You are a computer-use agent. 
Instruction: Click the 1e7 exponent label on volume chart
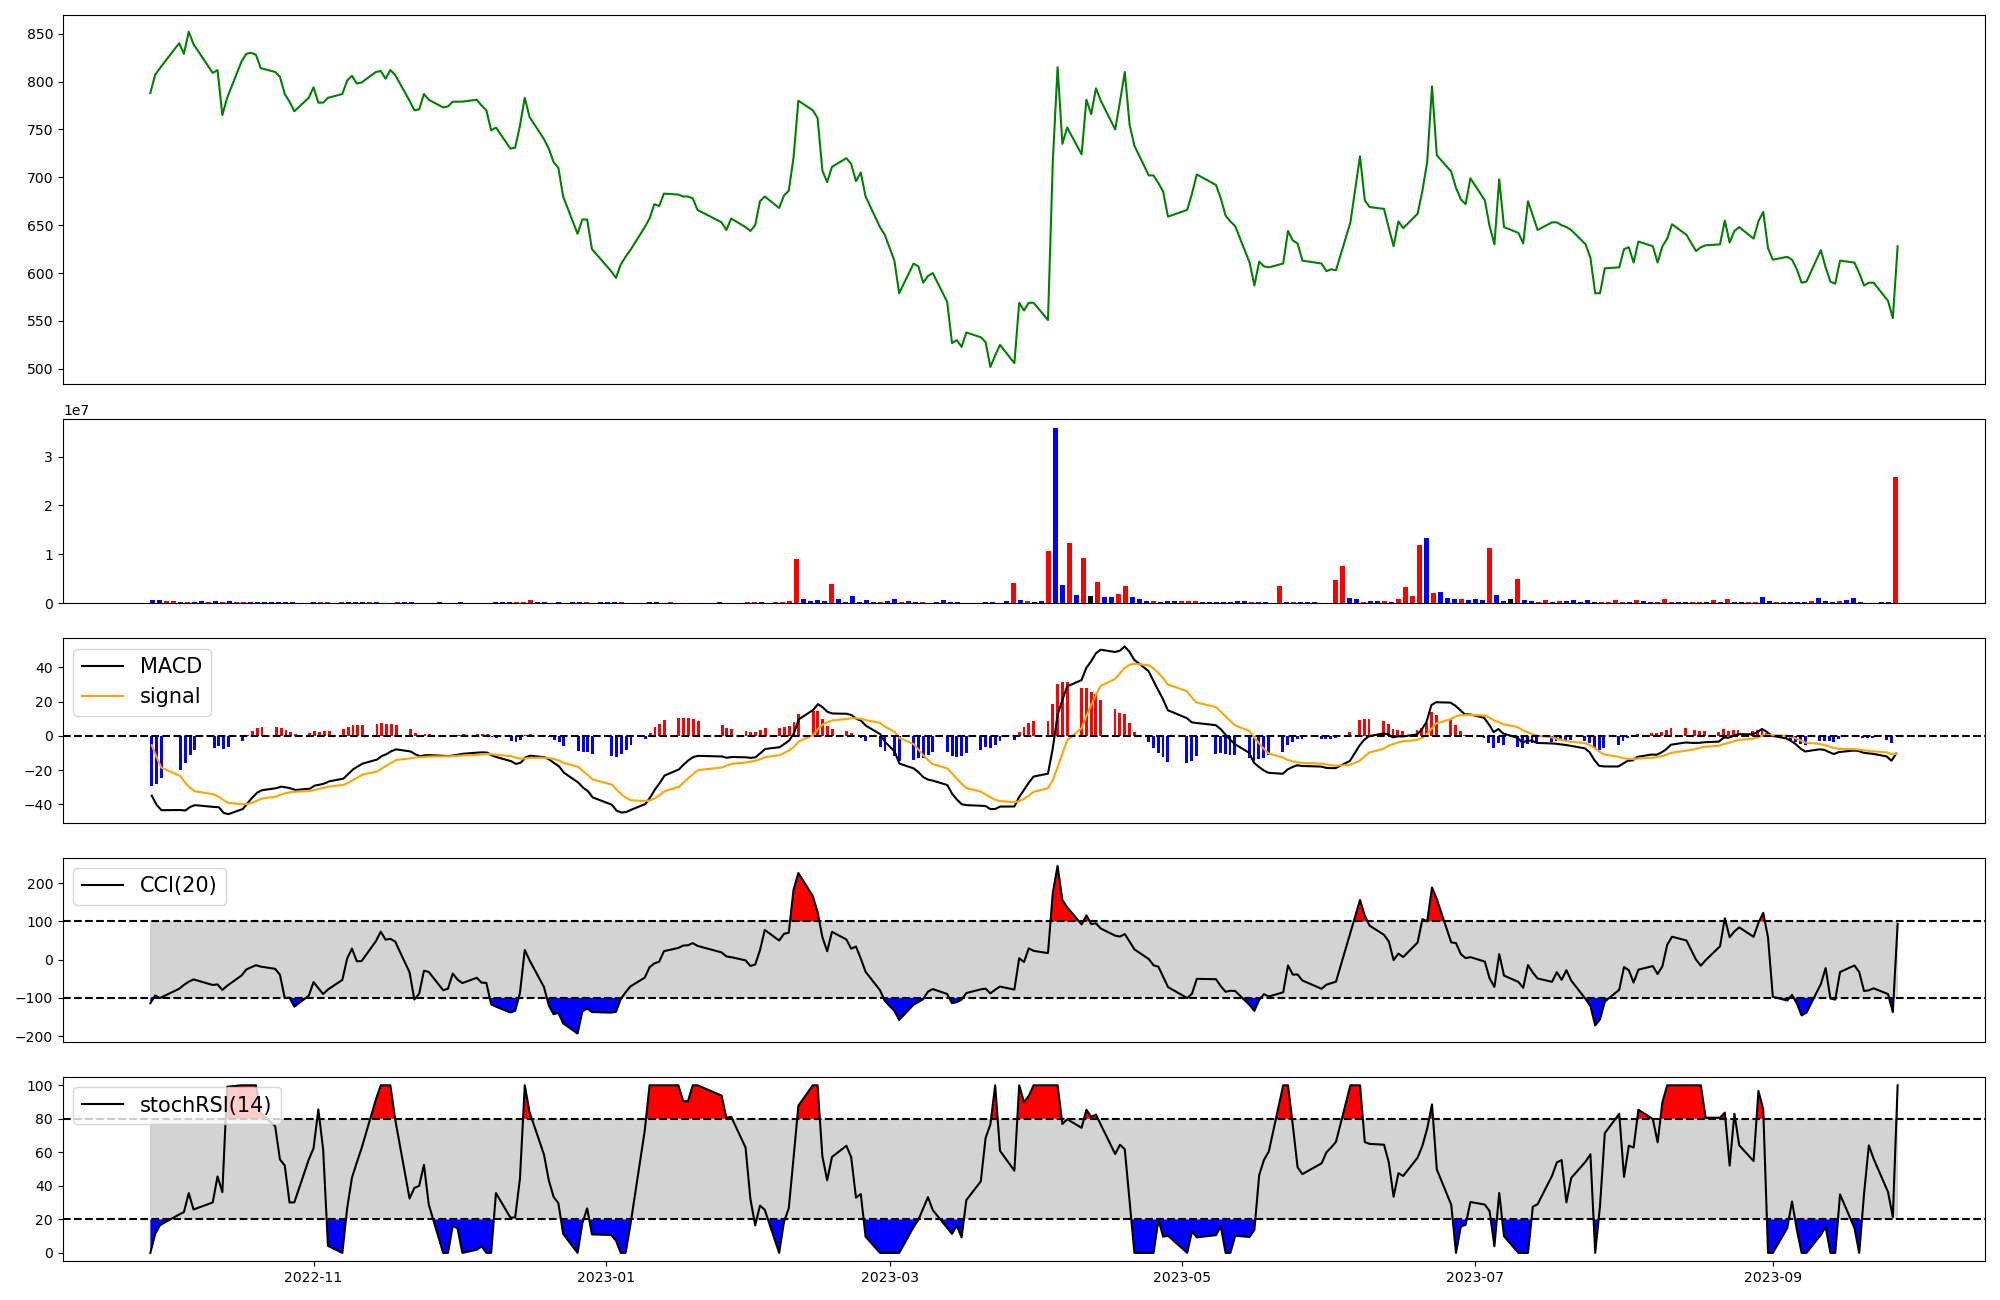pyautogui.click(x=76, y=411)
